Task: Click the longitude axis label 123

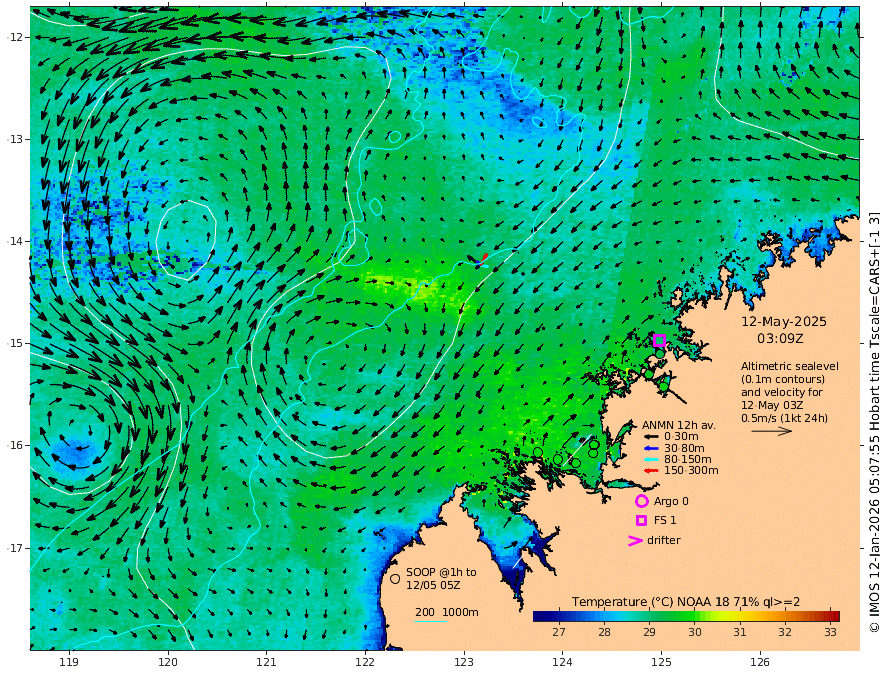Action: (464, 663)
